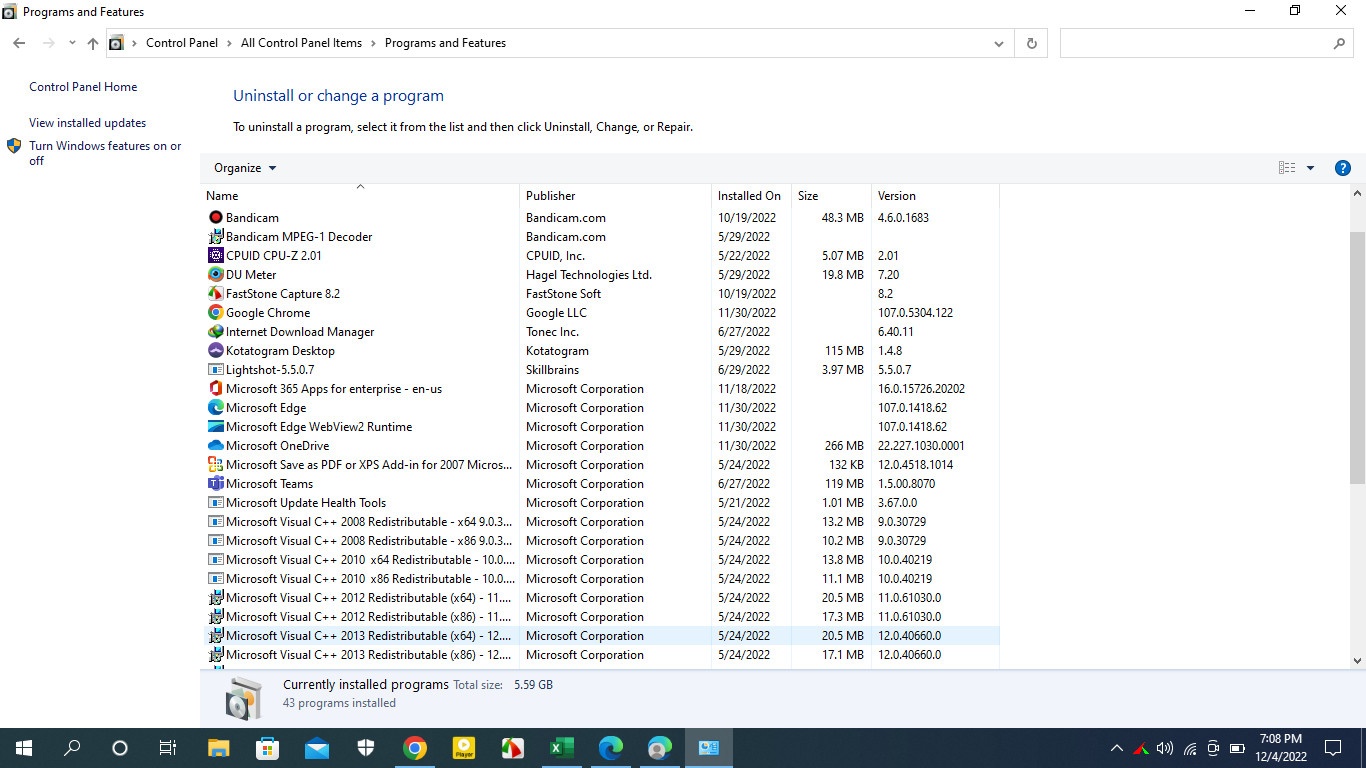The image size is (1366, 768).
Task: Click the shield icon beside Windows features
Action: [14, 146]
